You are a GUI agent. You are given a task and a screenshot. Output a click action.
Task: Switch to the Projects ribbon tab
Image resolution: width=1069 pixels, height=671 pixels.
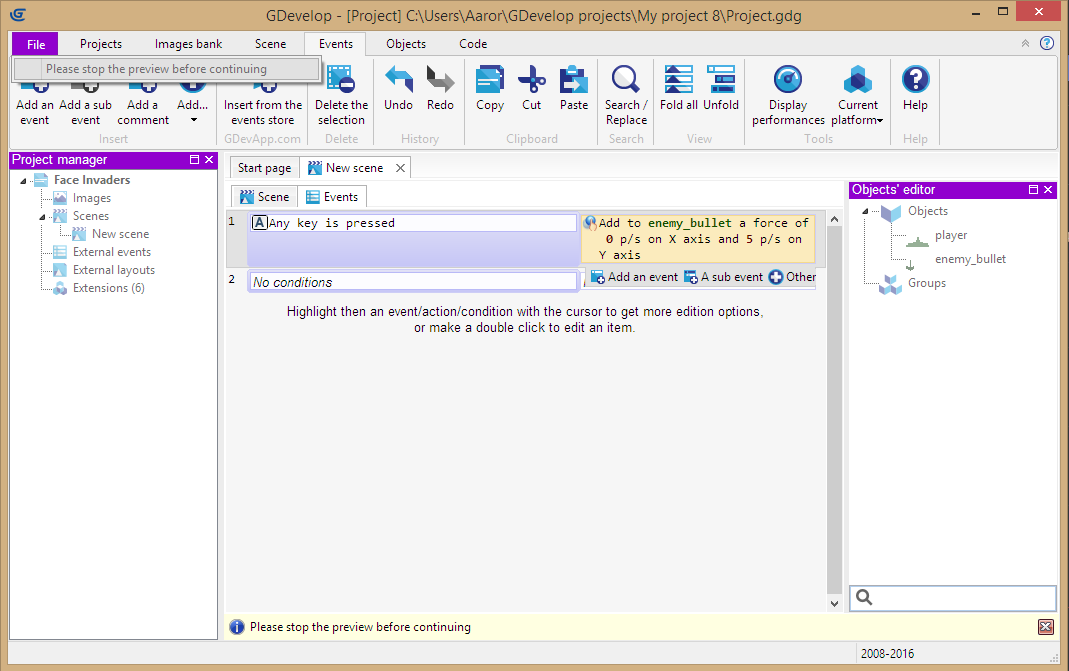tap(101, 44)
